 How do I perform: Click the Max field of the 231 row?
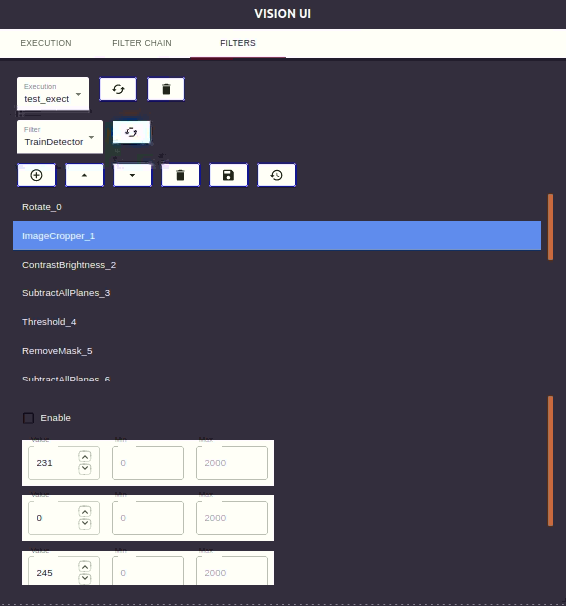[x=232, y=463]
